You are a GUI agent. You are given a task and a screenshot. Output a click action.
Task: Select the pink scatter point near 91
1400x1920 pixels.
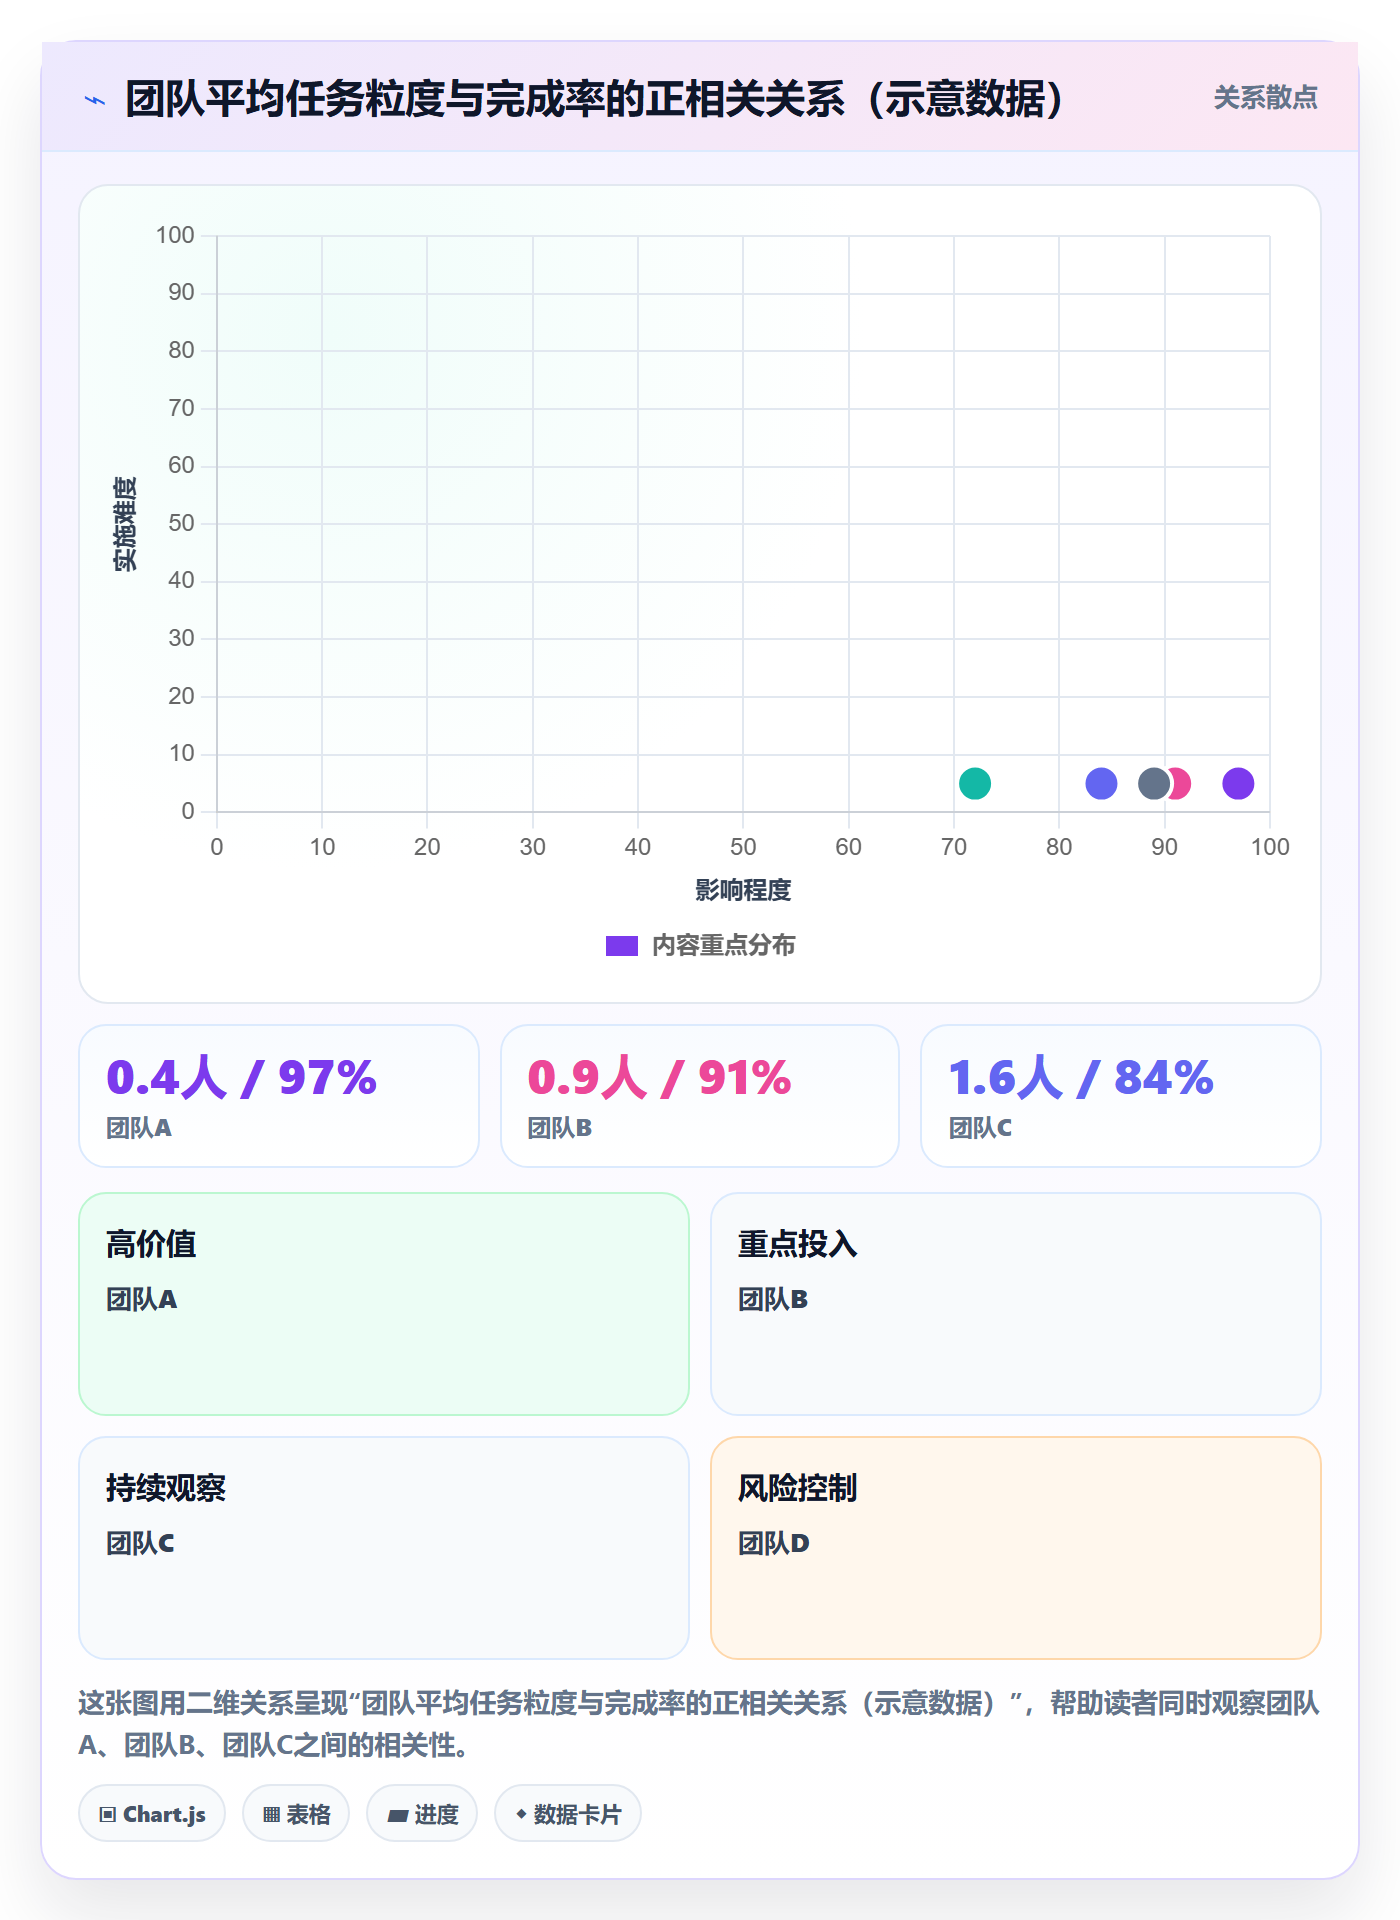pos(1181,783)
